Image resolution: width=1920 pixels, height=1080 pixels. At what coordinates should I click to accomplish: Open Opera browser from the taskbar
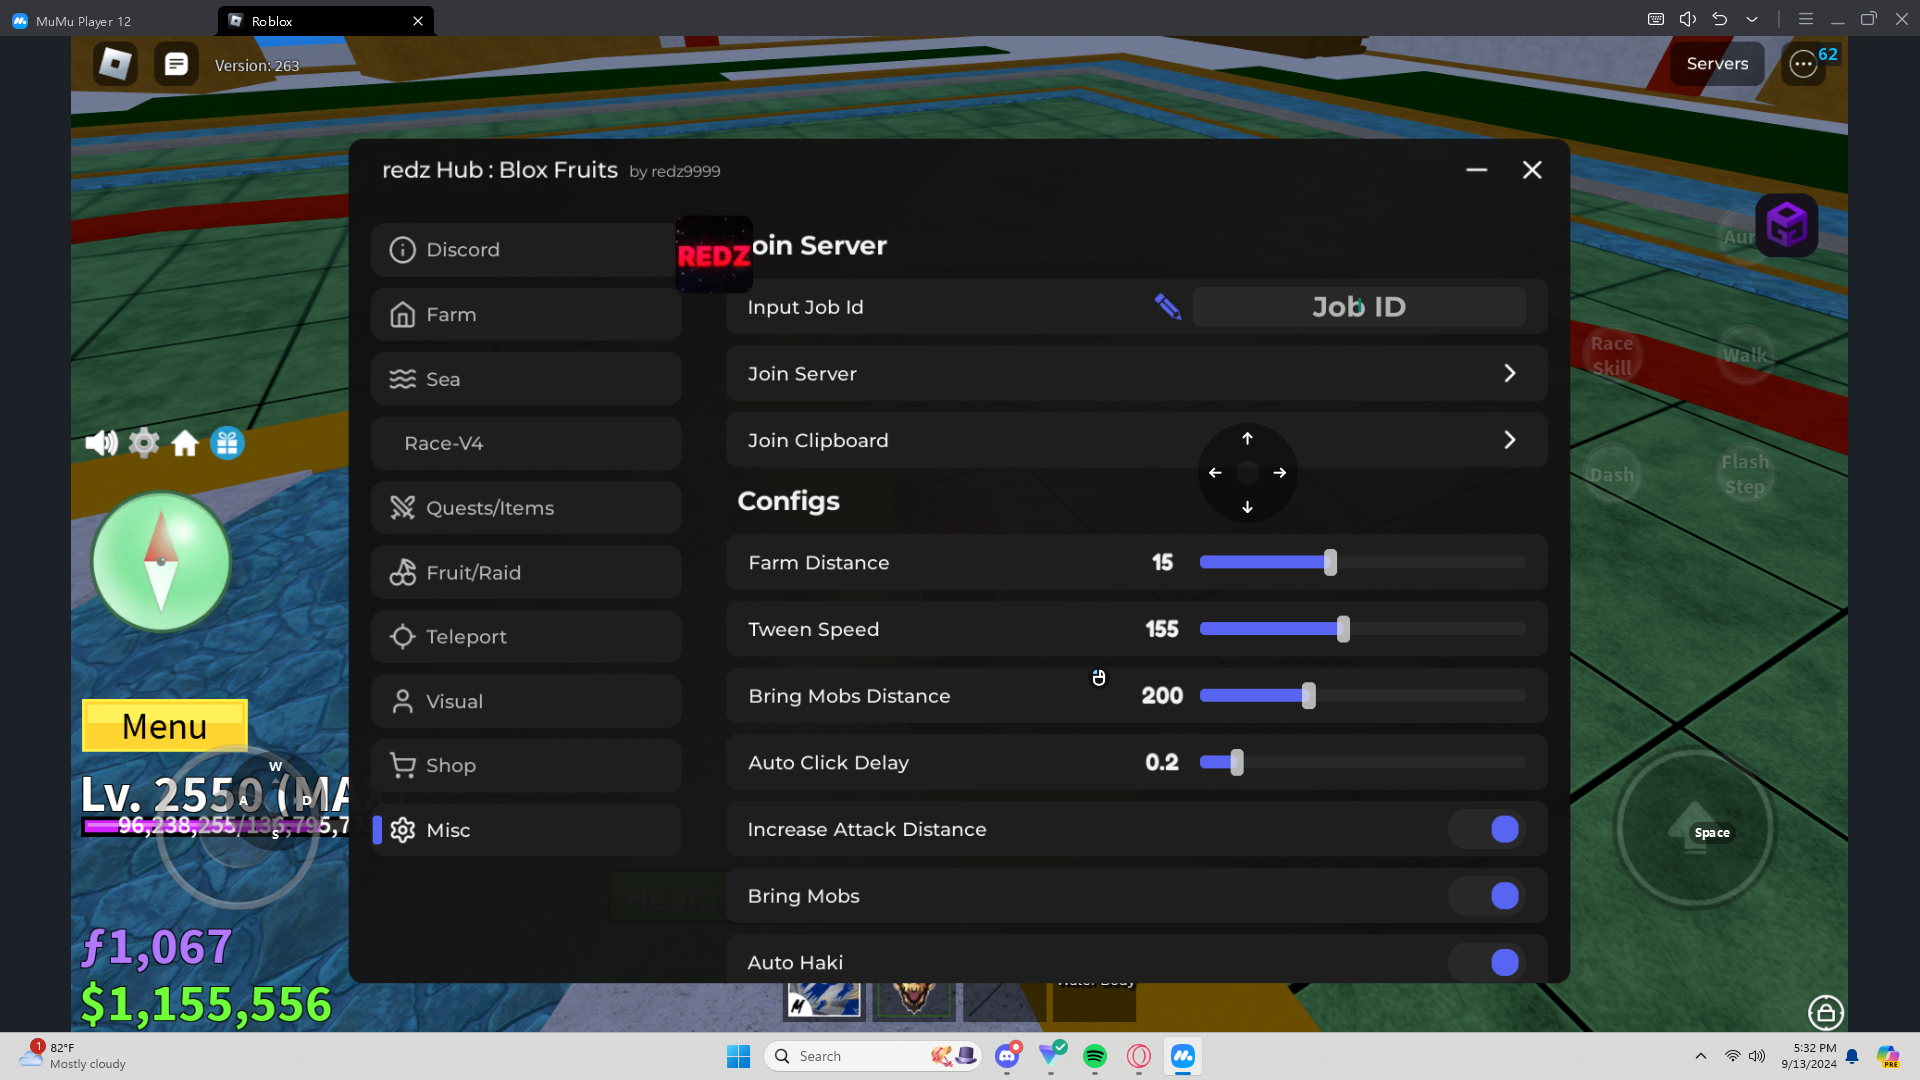point(1139,1056)
